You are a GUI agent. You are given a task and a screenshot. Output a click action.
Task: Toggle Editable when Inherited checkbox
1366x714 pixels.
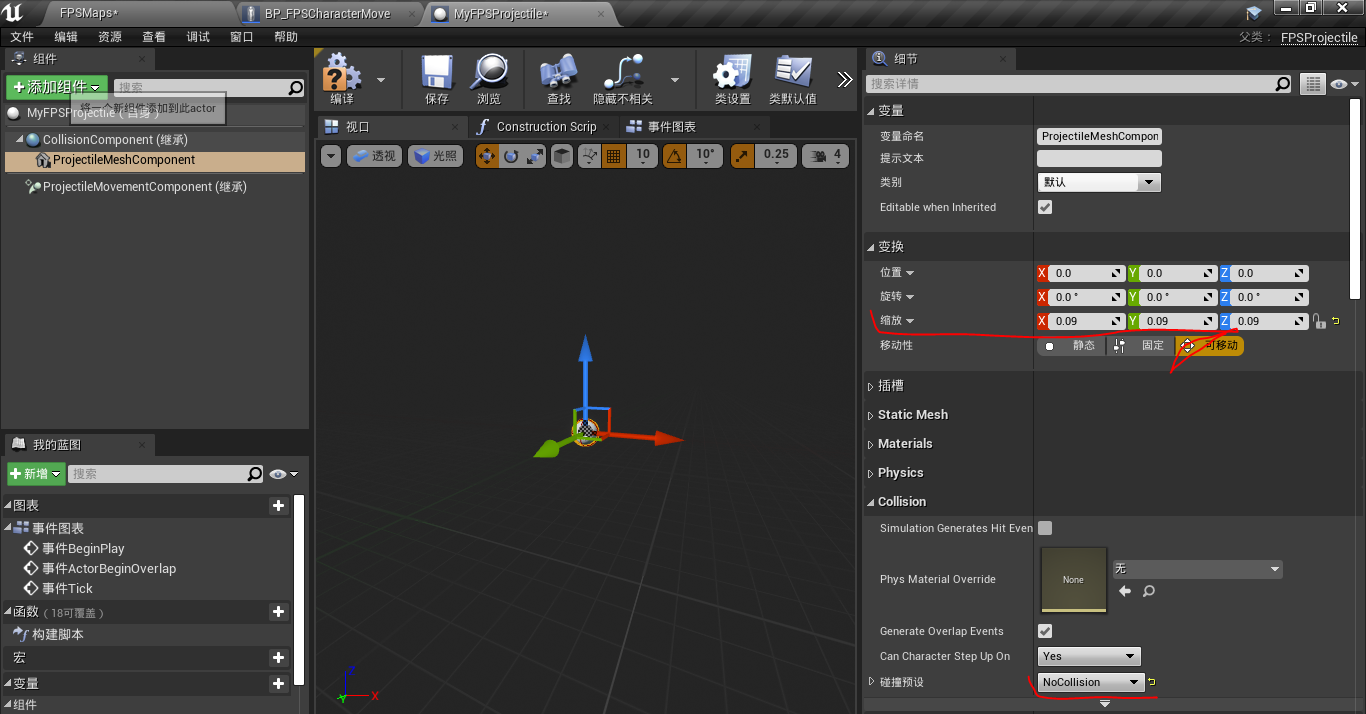(x=1045, y=207)
